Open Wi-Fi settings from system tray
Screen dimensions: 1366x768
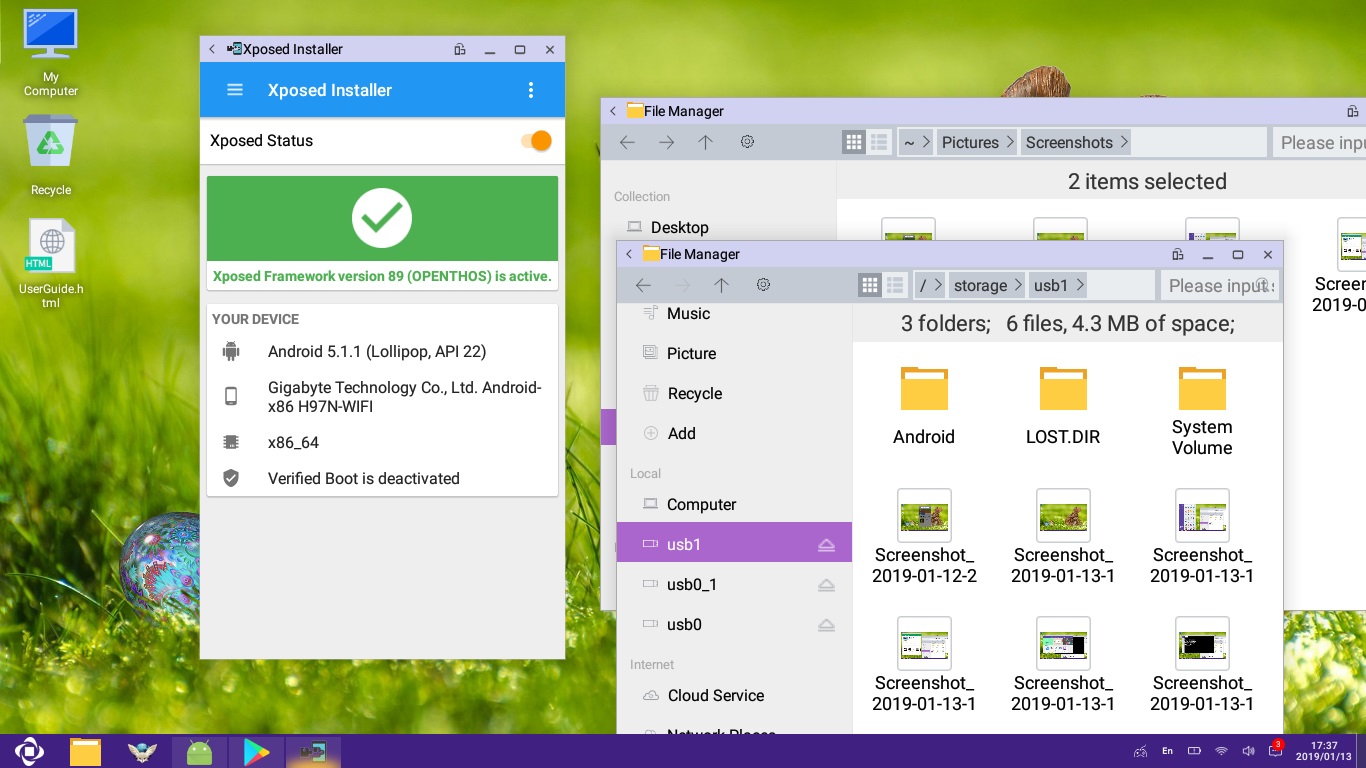[x=1221, y=751]
